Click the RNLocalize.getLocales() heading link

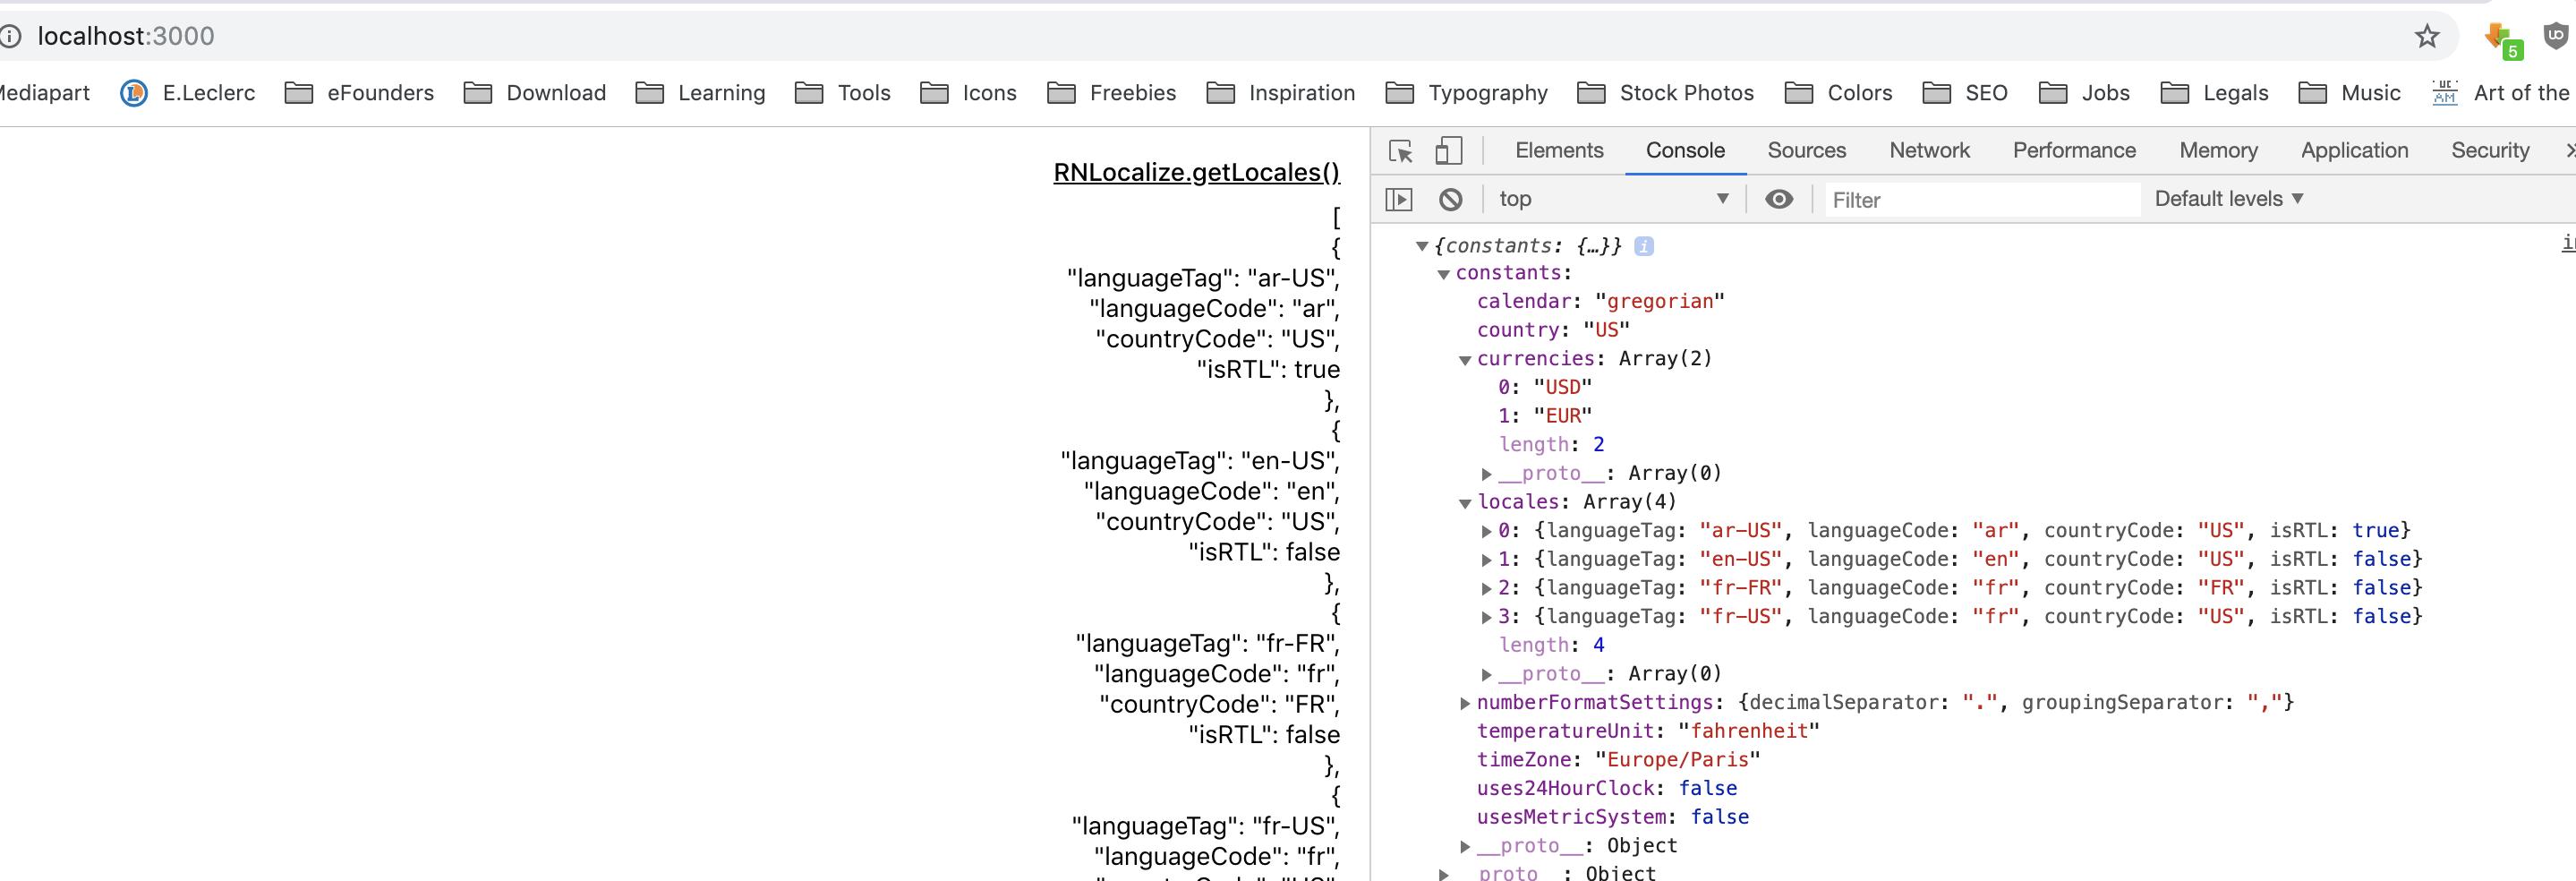[1196, 172]
